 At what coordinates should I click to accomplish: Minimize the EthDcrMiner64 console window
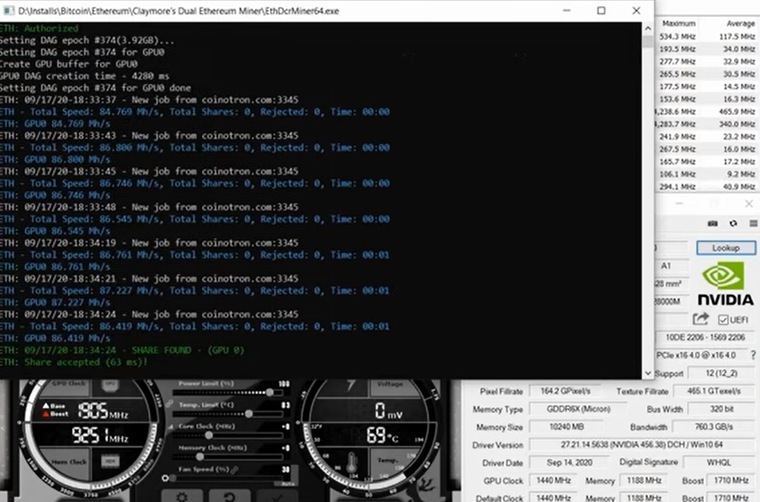[x=566, y=11]
